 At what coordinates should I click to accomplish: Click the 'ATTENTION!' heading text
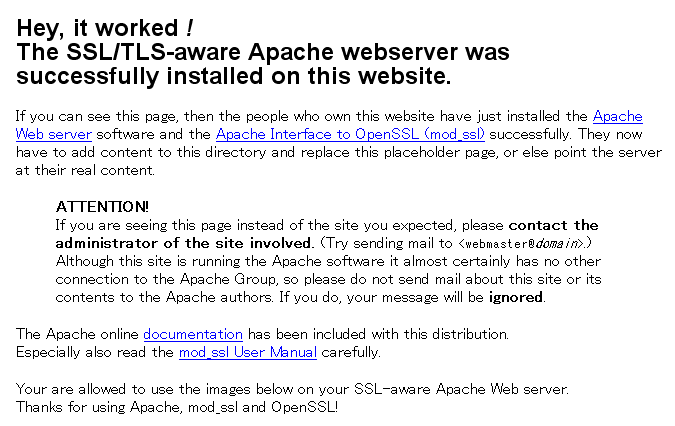tap(102, 207)
